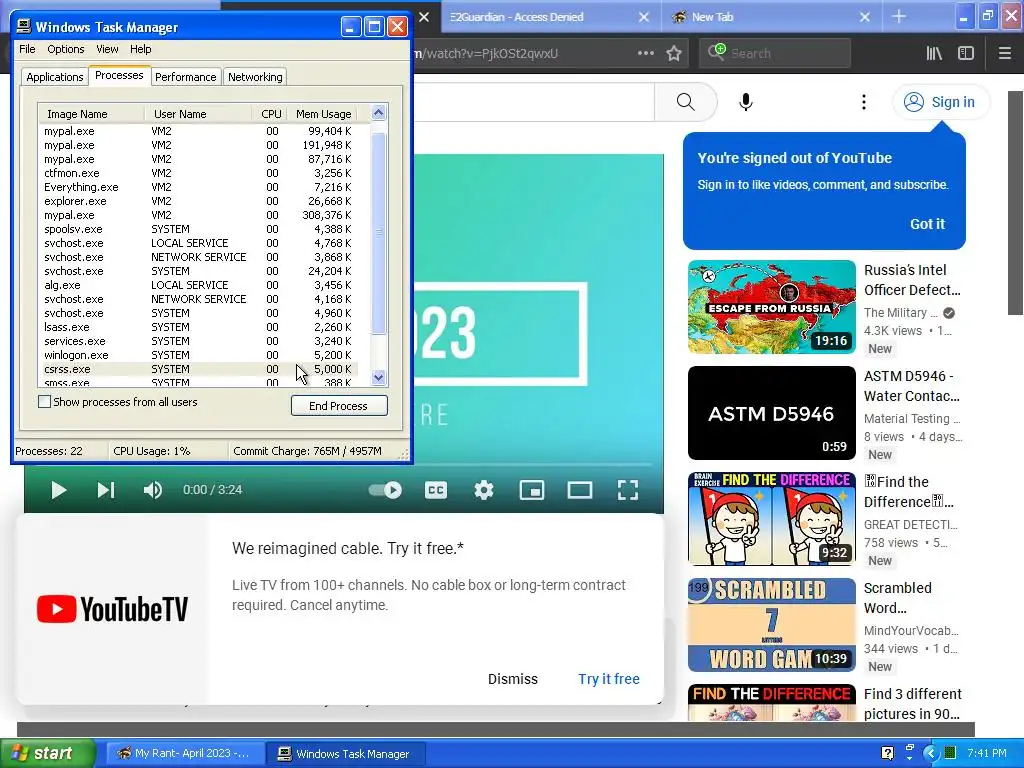
Task: Switch to Networking tab
Action: (x=255, y=77)
